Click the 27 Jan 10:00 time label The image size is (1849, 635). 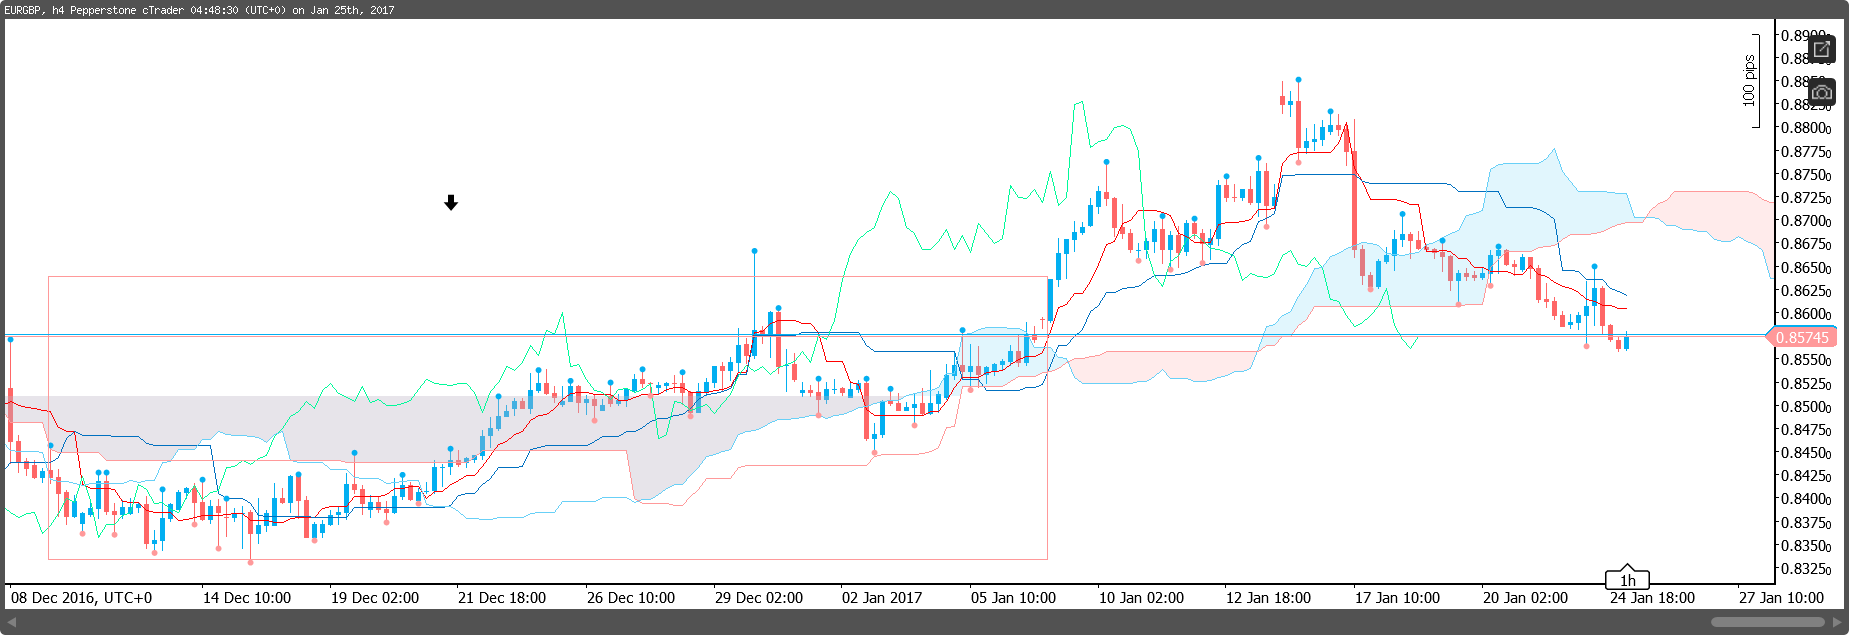pyautogui.click(x=1781, y=598)
